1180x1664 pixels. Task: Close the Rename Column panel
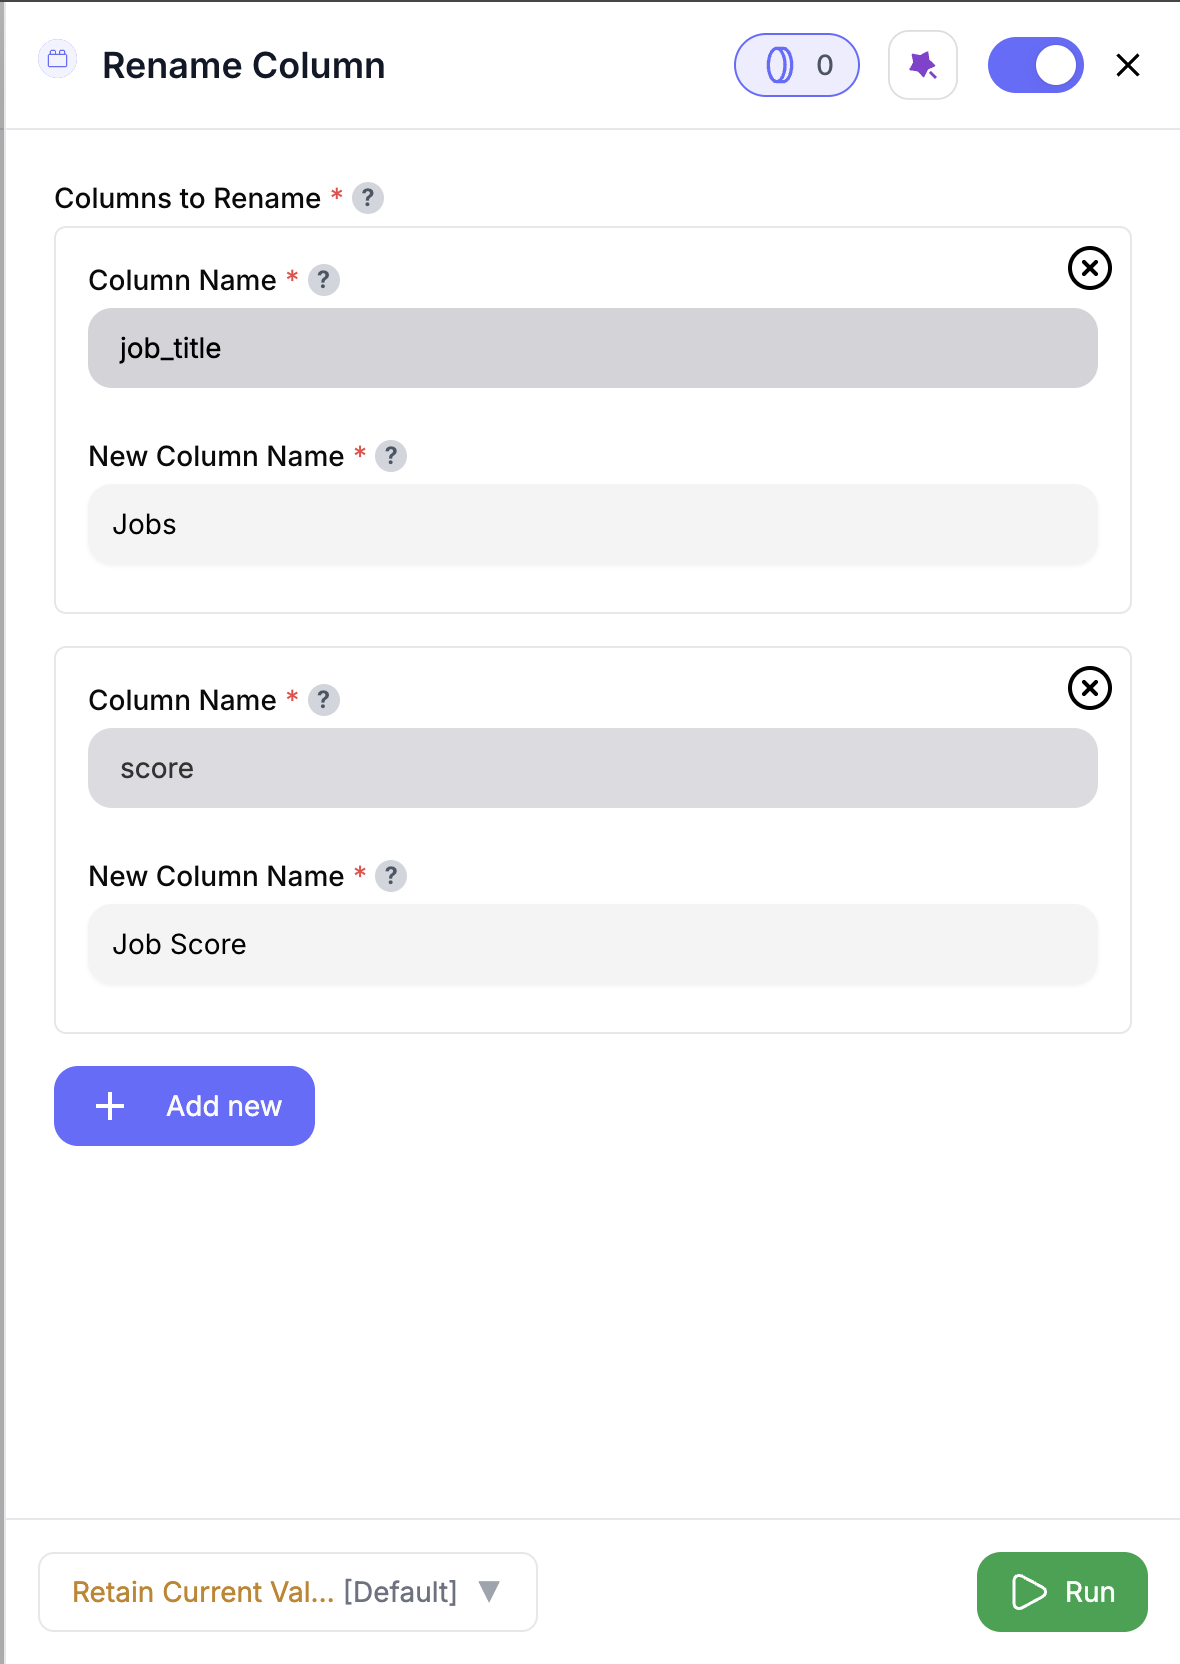coord(1128,64)
